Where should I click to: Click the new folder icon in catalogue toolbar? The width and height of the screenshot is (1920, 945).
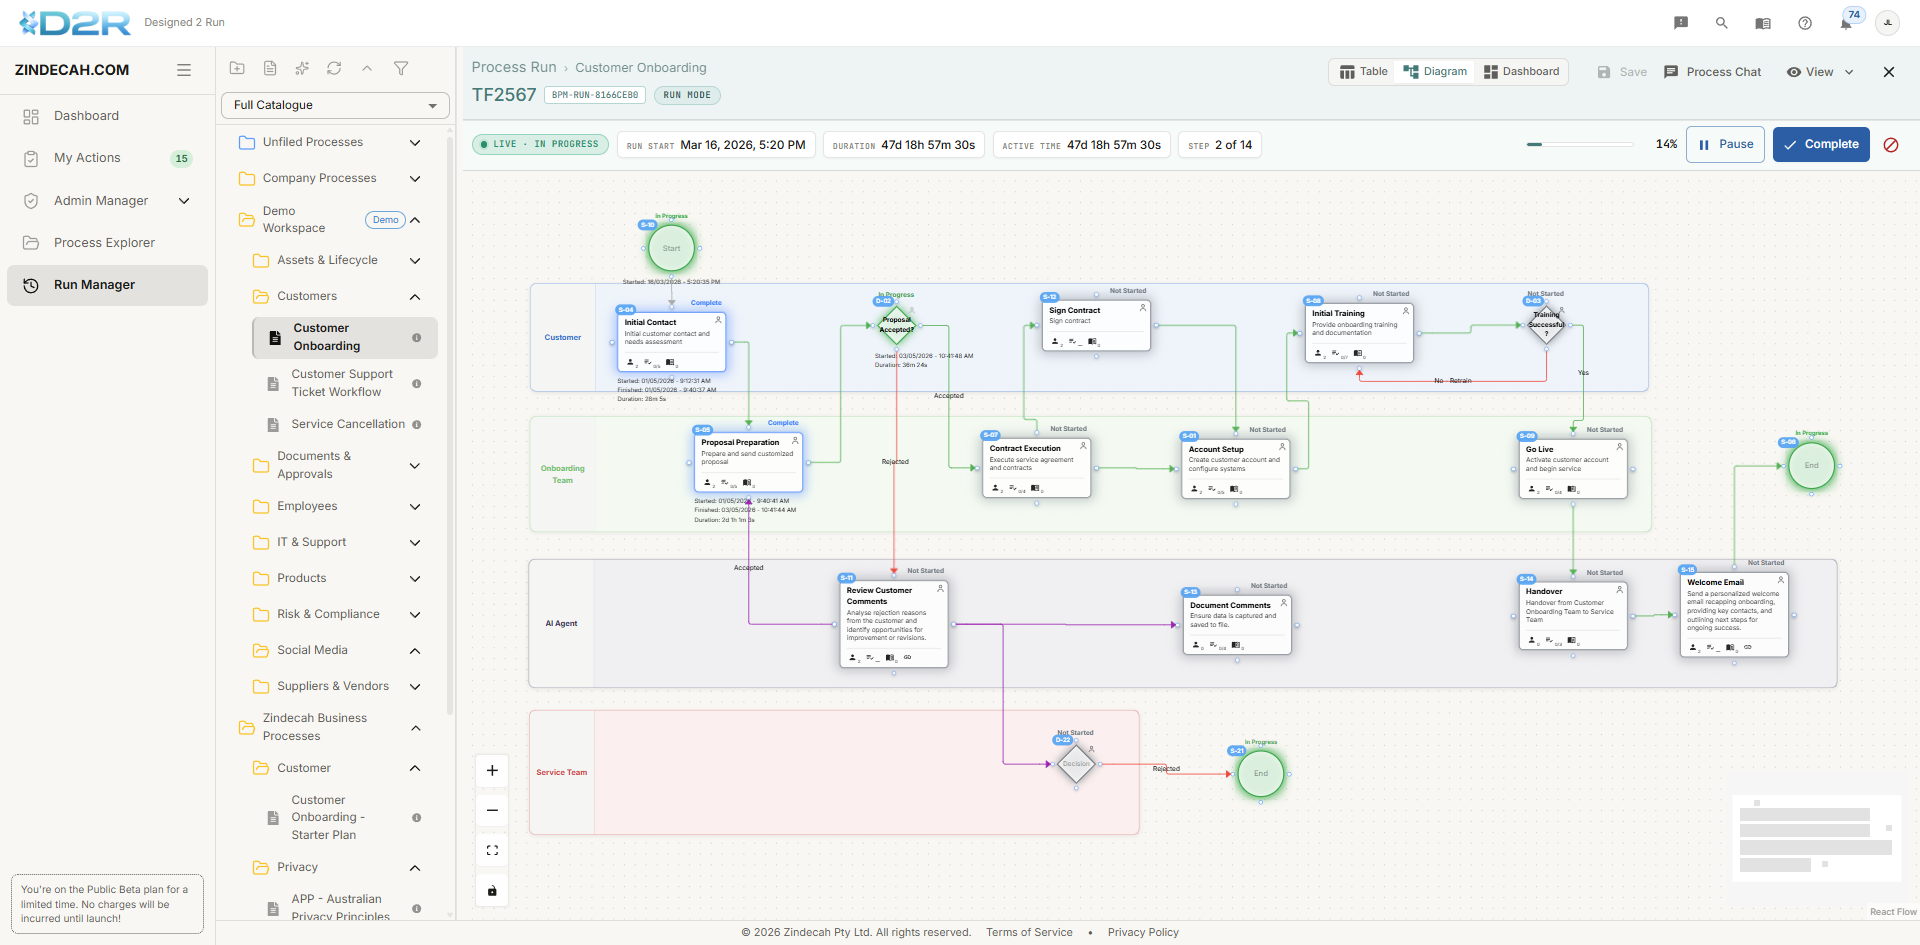pyautogui.click(x=237, y=68)
